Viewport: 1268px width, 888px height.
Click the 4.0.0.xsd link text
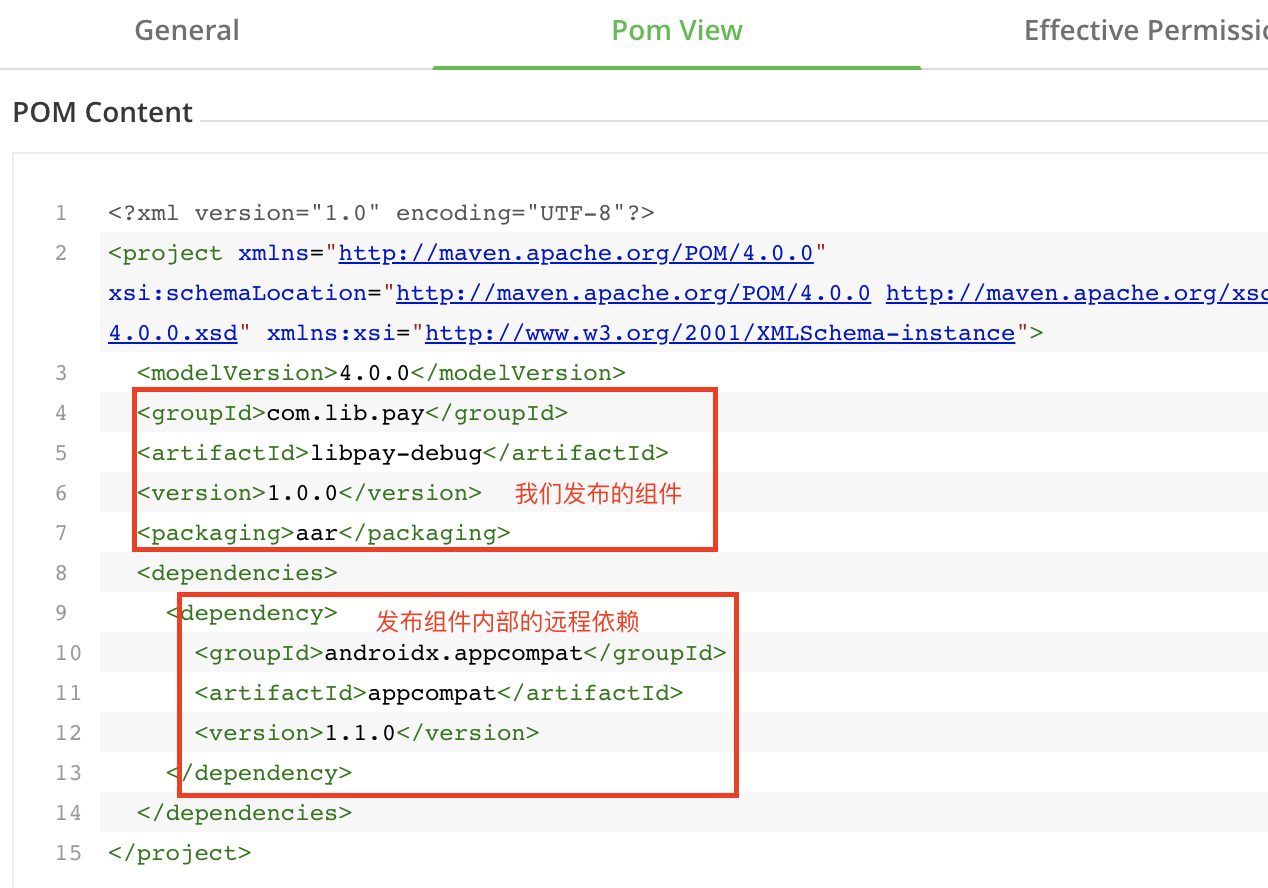point(172,333)
